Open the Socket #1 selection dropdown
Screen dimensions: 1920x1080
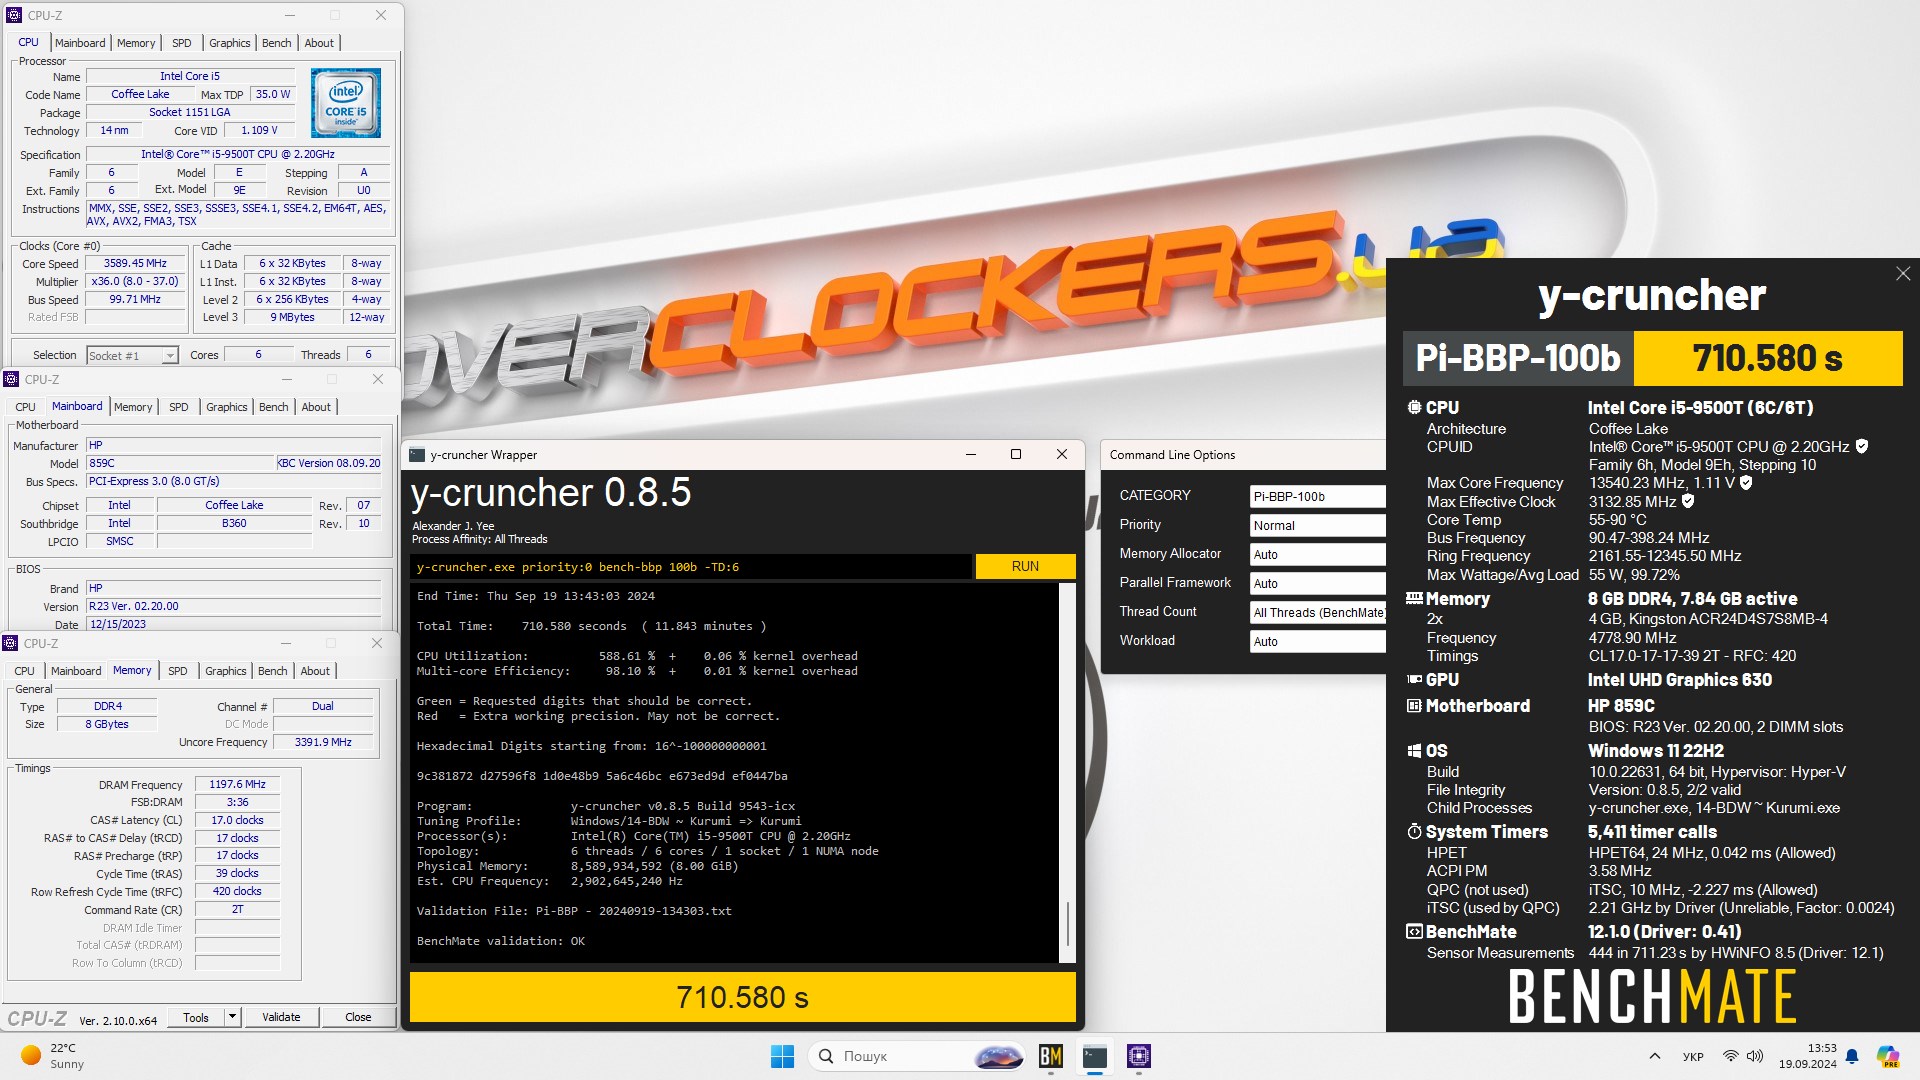click(131, 355)
